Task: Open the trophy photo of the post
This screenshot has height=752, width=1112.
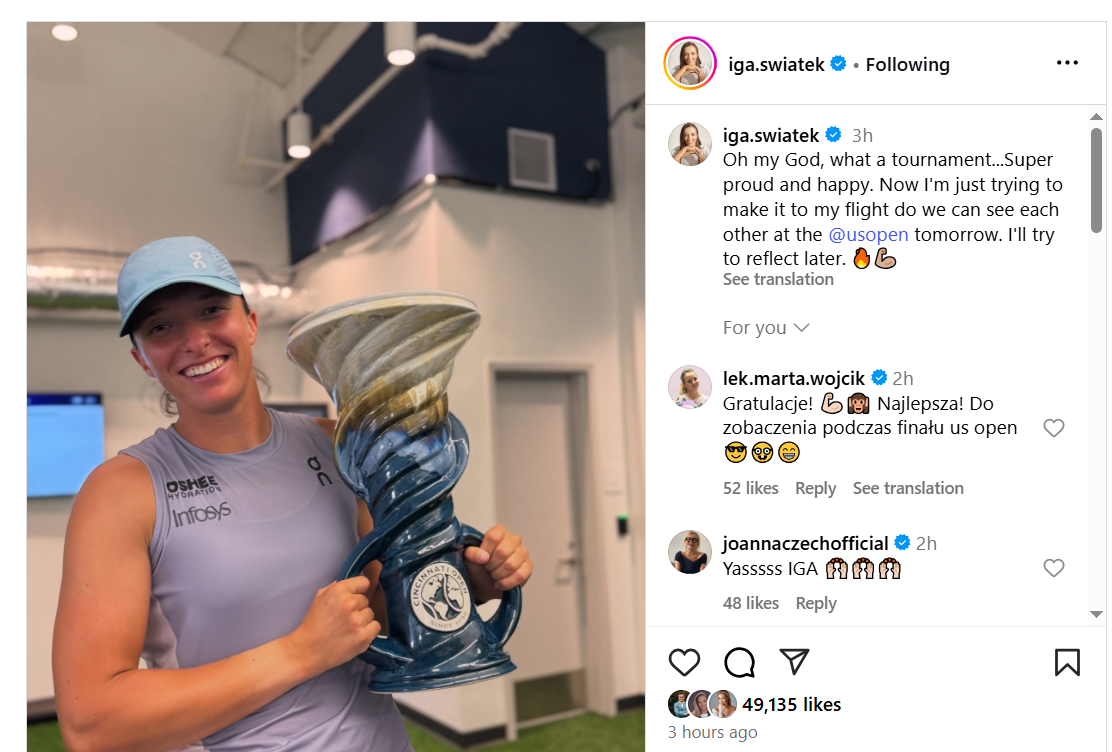Action: coord(336,387)
